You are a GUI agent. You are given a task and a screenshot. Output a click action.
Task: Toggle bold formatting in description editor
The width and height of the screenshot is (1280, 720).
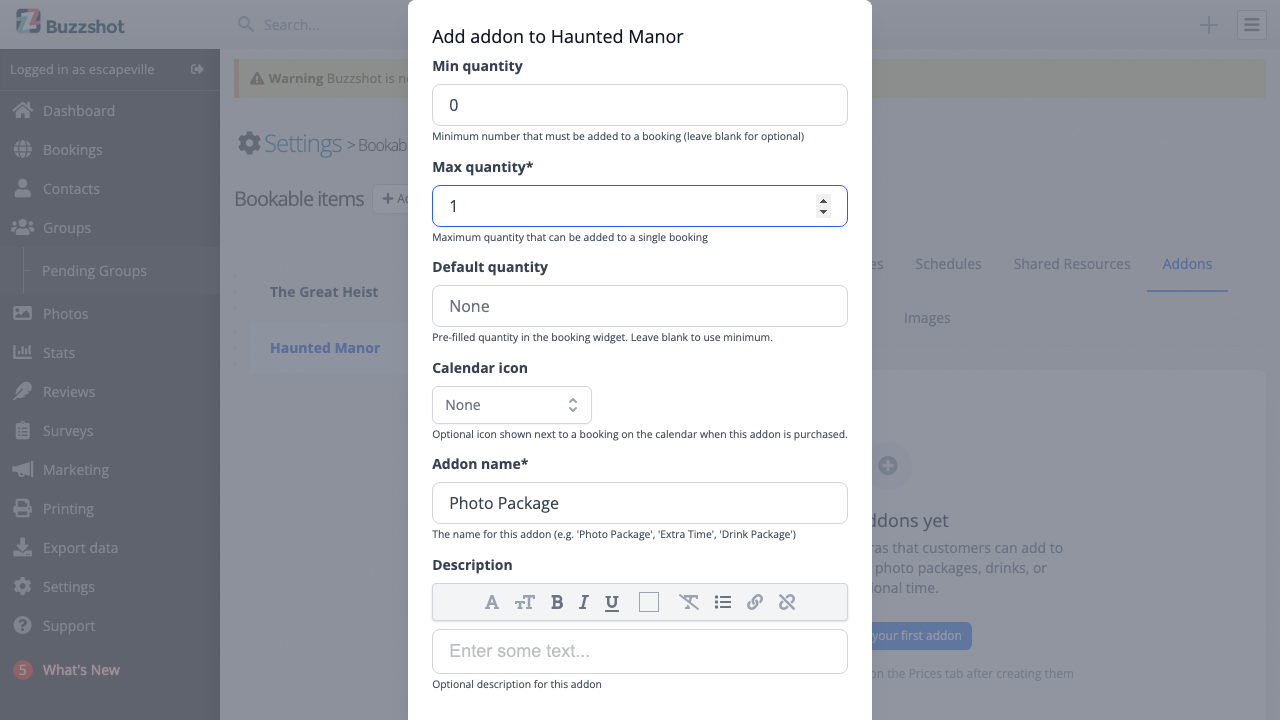tap(557, 602)
